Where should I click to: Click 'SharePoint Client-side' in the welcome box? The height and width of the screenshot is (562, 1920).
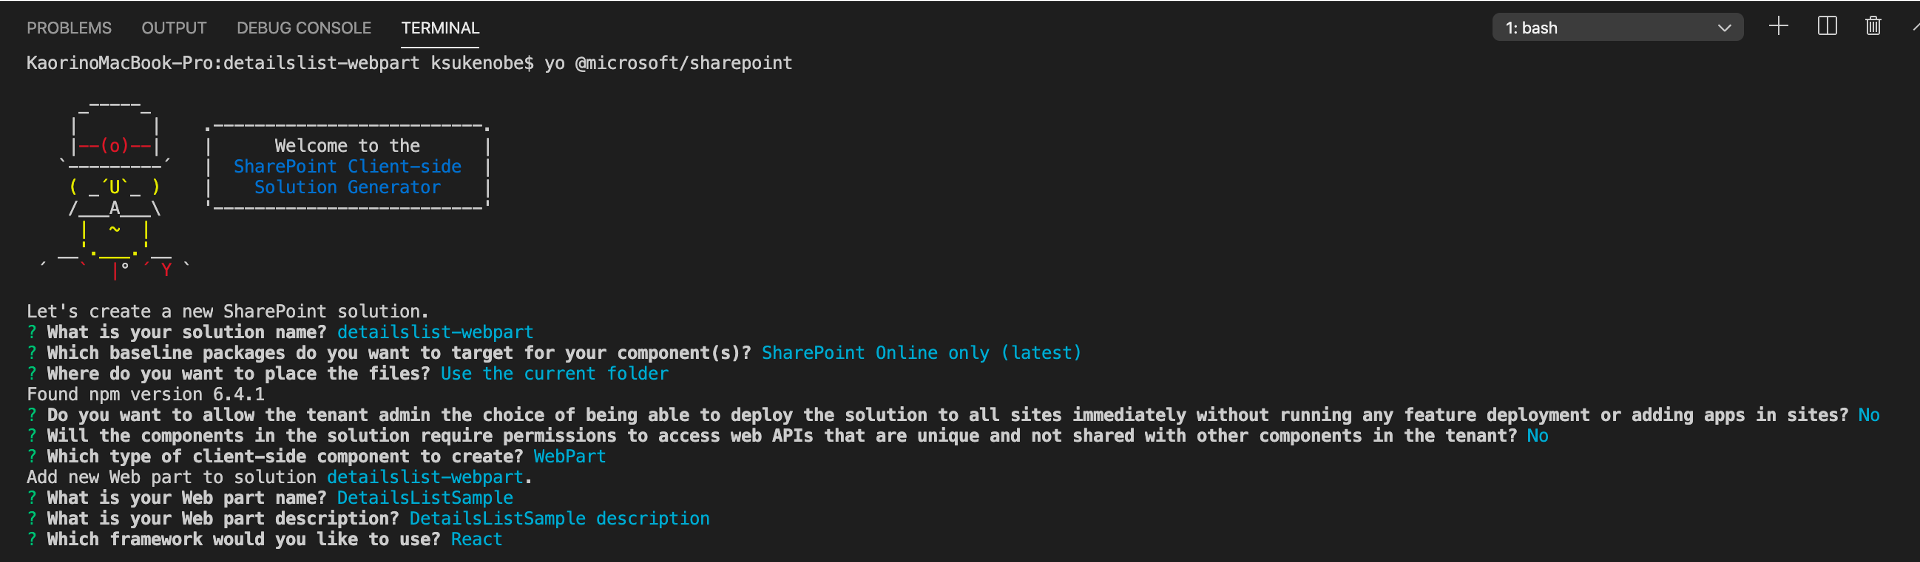(x=347, y=167)
